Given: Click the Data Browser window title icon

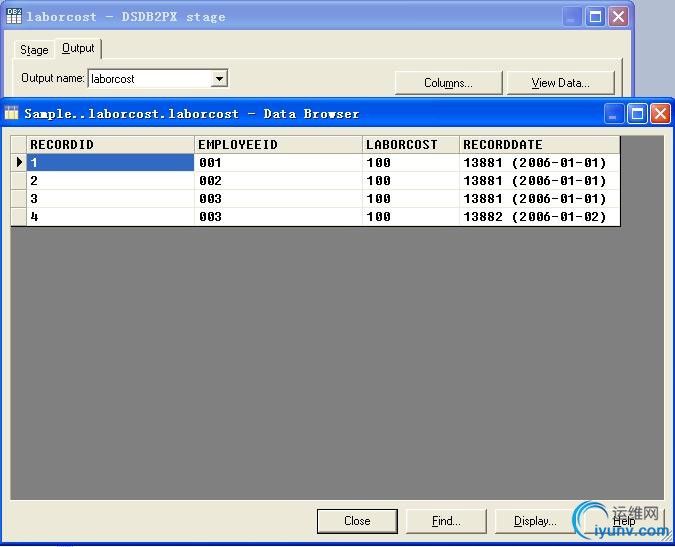Looking at the screenshot, I should [12, 113].
